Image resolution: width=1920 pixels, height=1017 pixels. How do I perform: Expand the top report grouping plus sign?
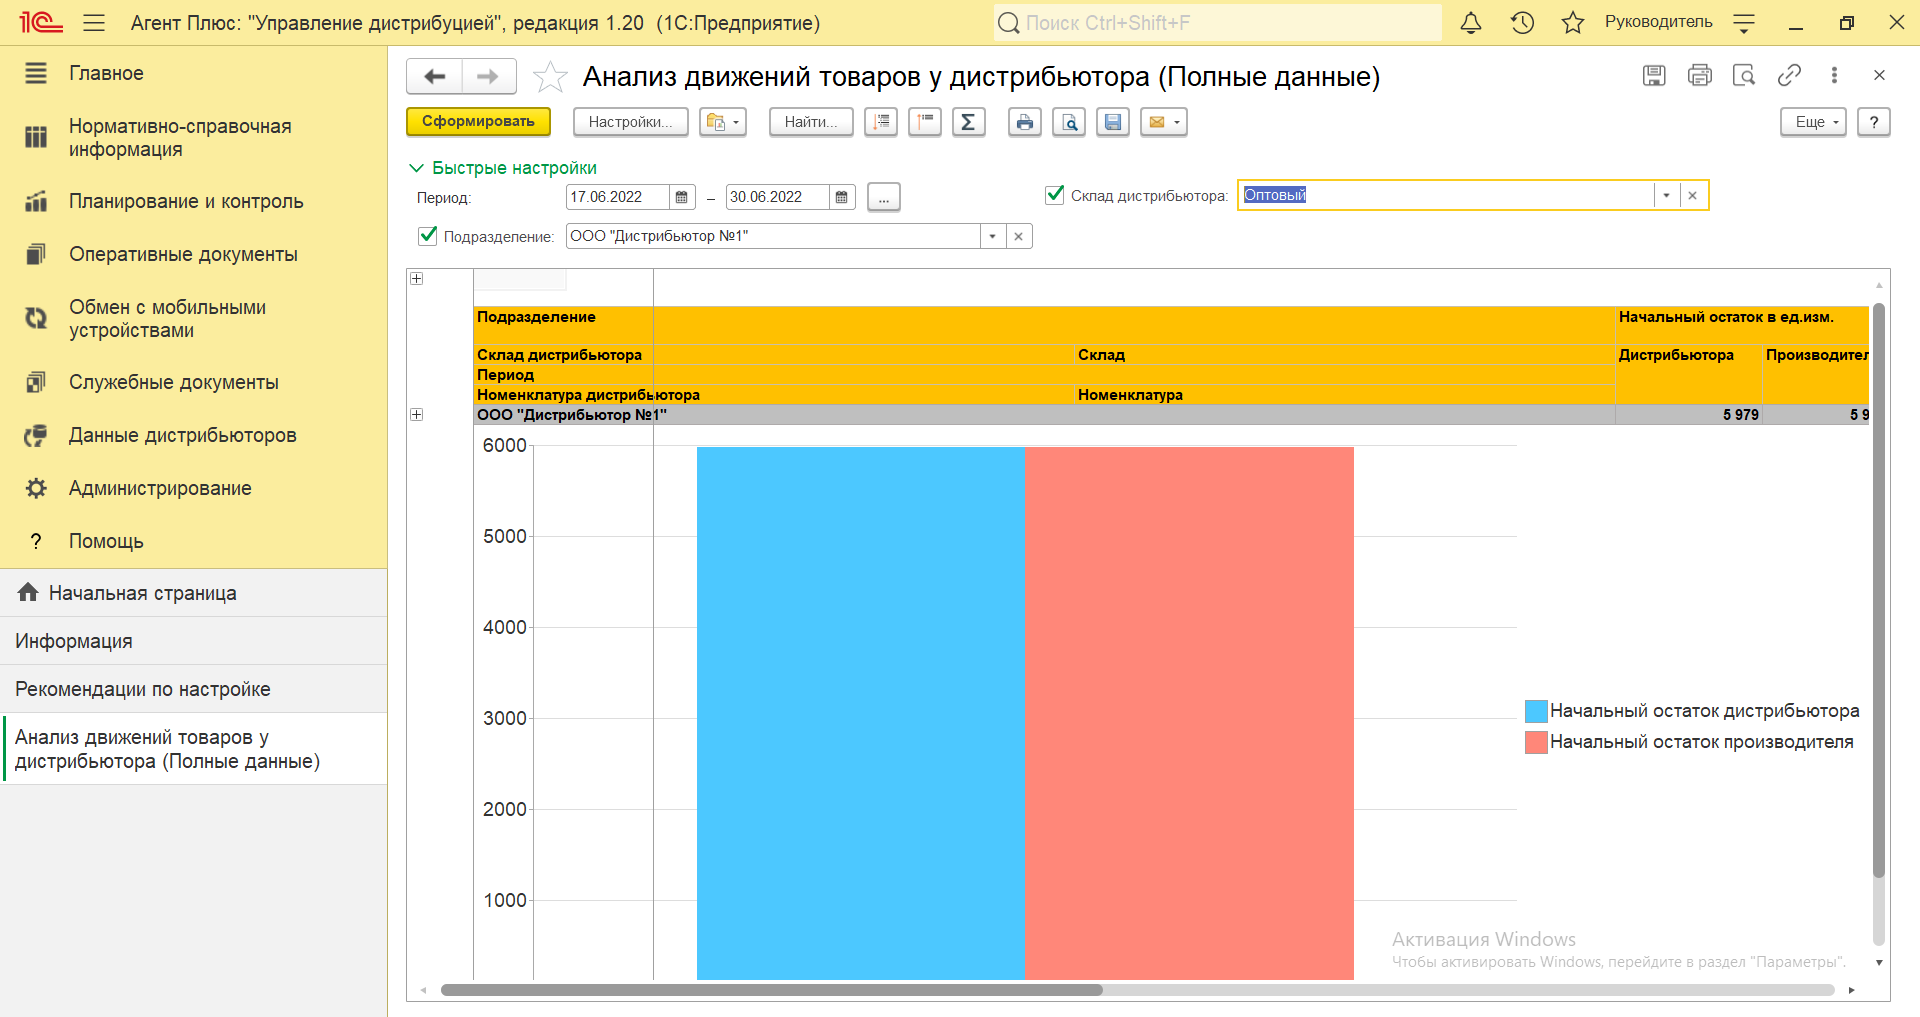(x=417, y=278)
